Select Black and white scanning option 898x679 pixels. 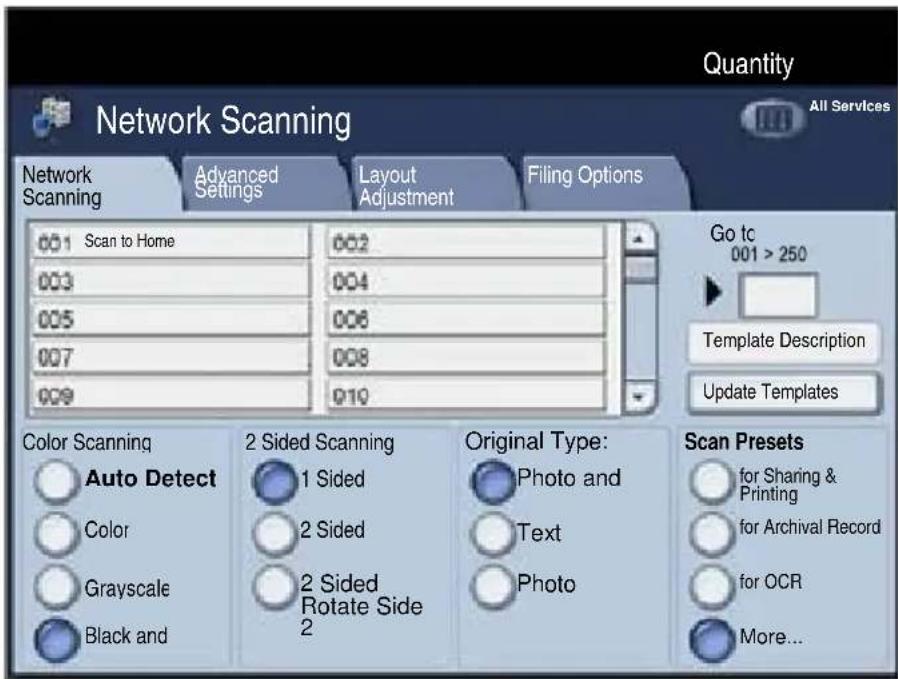(x=56, y=638)
